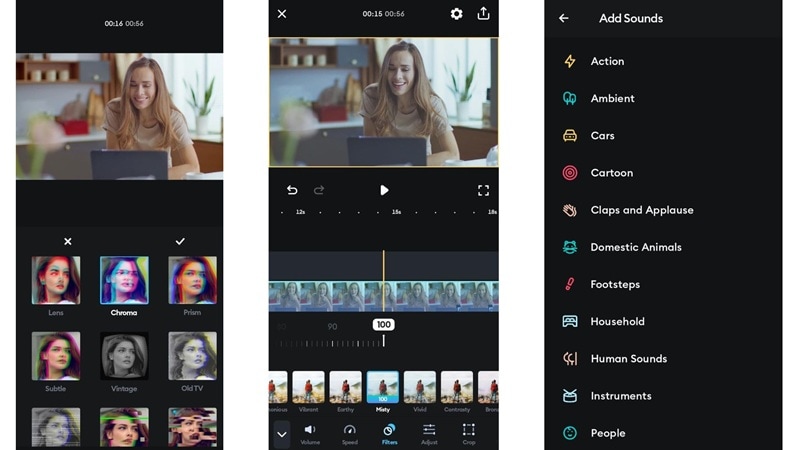Redo the last edit
Image resolution: width=800 pixels, height=450 pixels.
319,190
